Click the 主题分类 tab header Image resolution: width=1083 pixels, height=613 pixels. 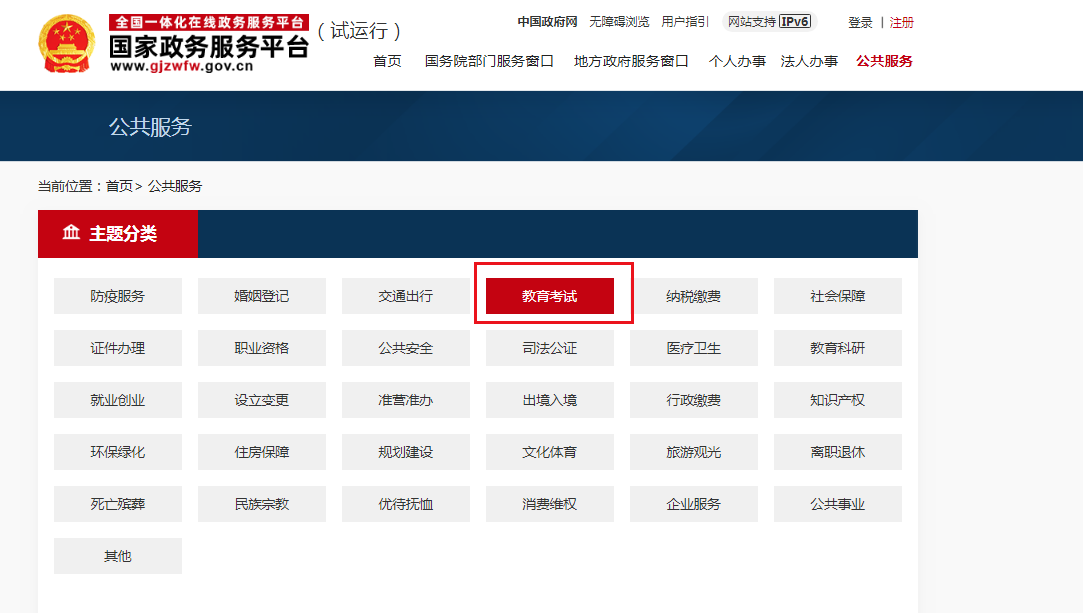click(x=118, y=234)
